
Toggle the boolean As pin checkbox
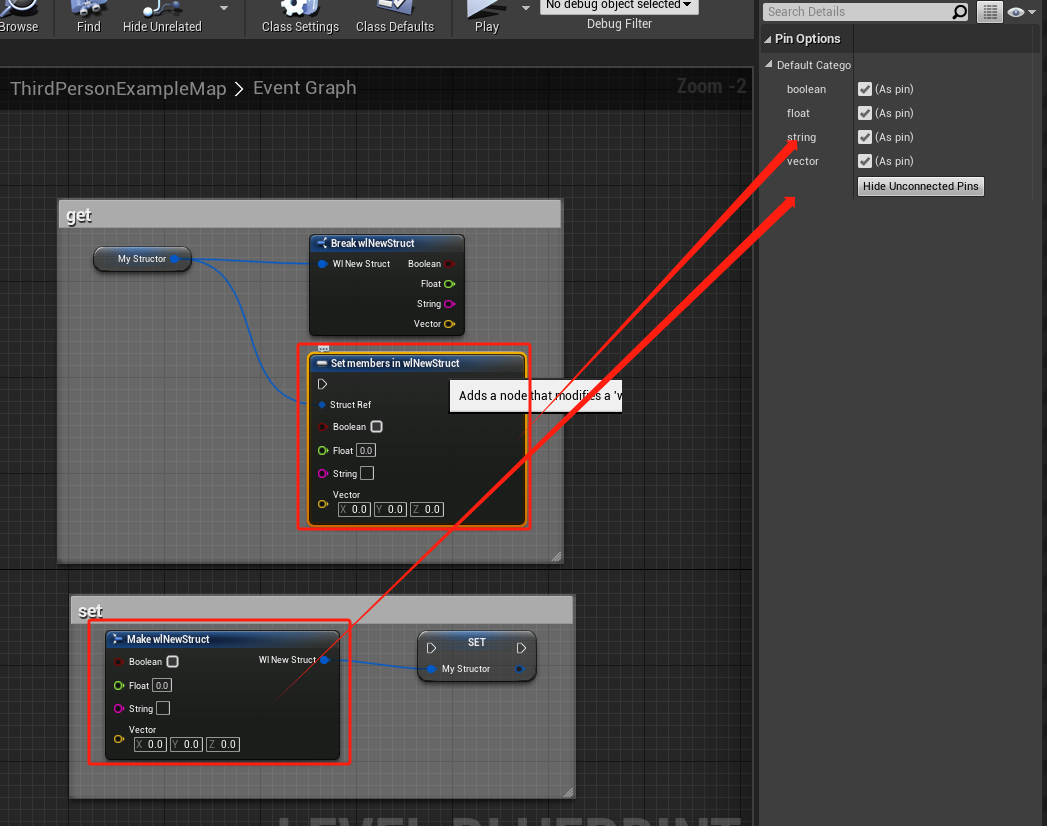coord(865,89)
